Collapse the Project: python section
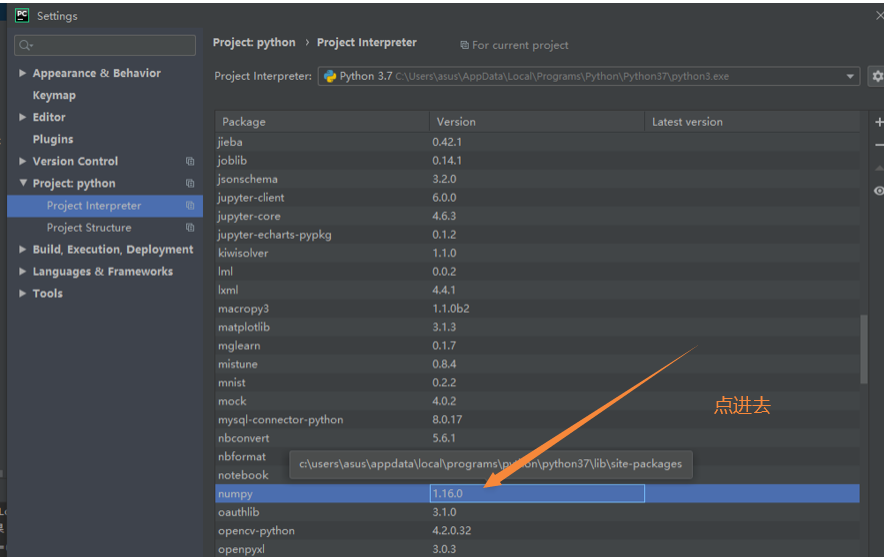Image resolution: width=884 pixels, height=557 pixels. click(x=23, y=183)
